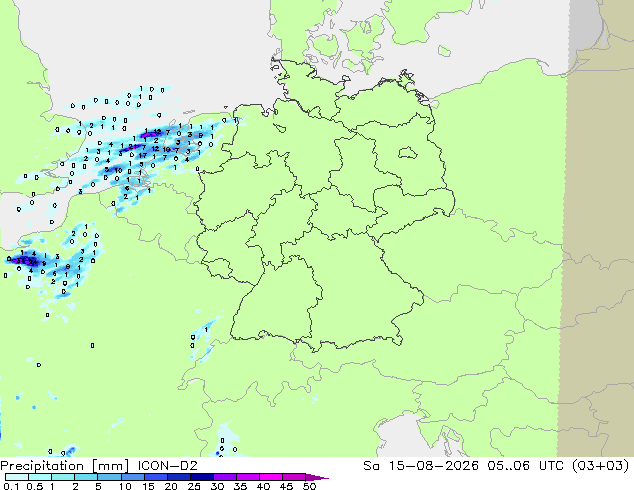This screenshot has width=634, height=490.
Task: Click the '40' legend scale label
Action: tap(263, 486)
